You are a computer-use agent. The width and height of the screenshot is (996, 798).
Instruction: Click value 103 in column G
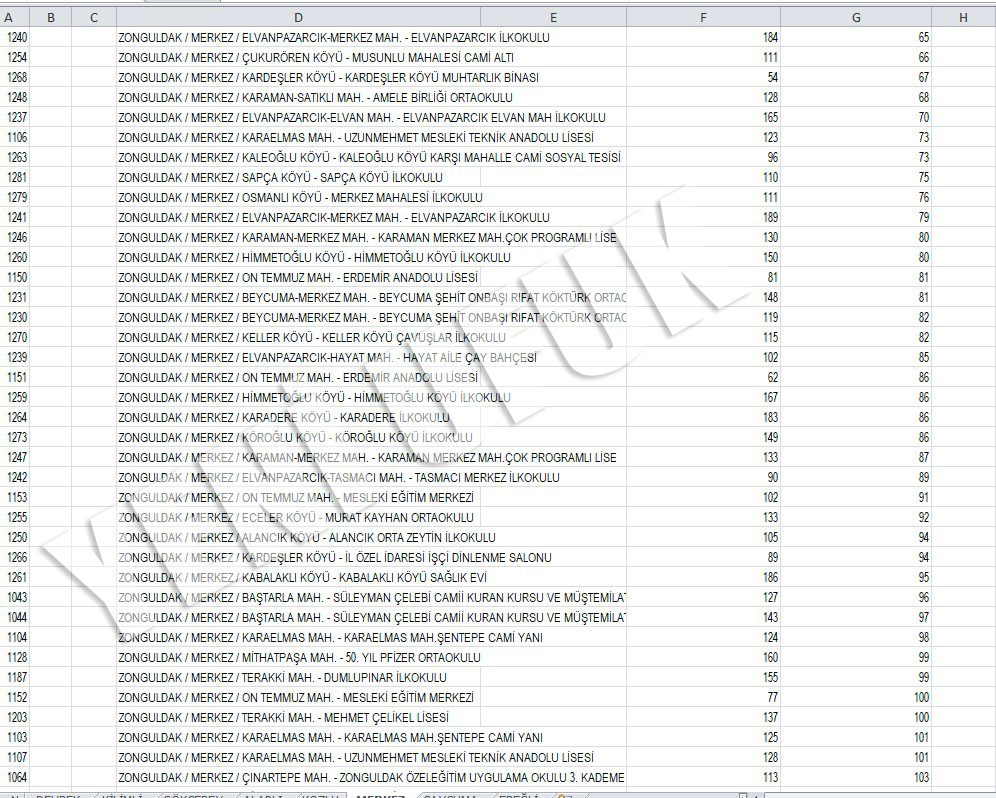click(x=920, y=778)
